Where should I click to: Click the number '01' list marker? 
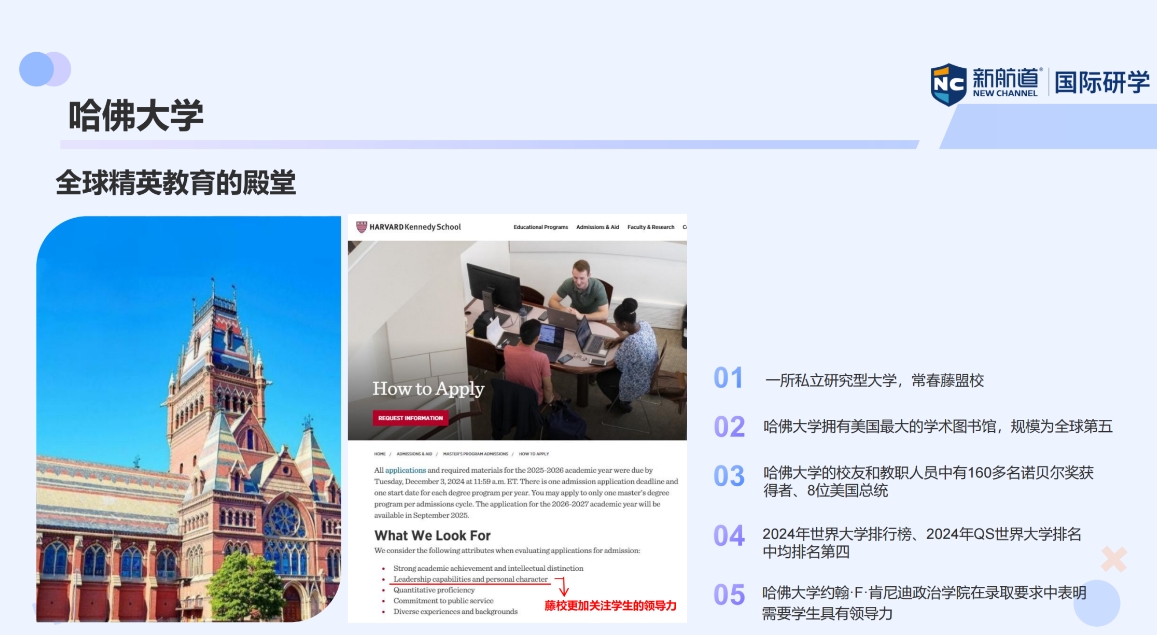(x=728, y=378)
